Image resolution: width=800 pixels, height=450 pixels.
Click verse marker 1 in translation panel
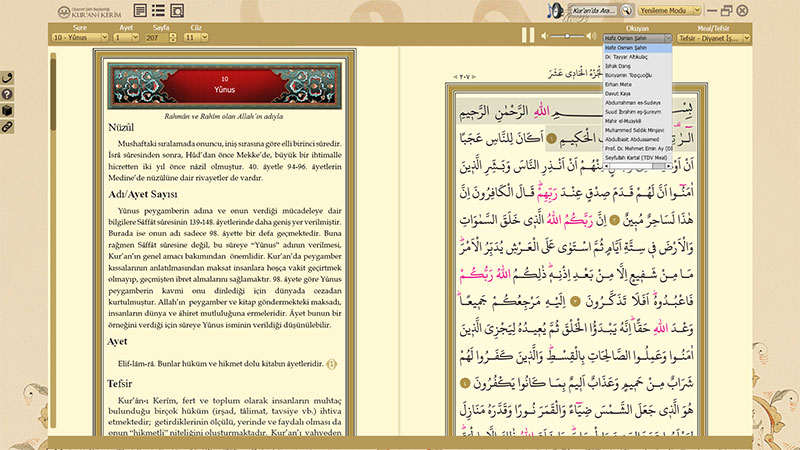332,364
